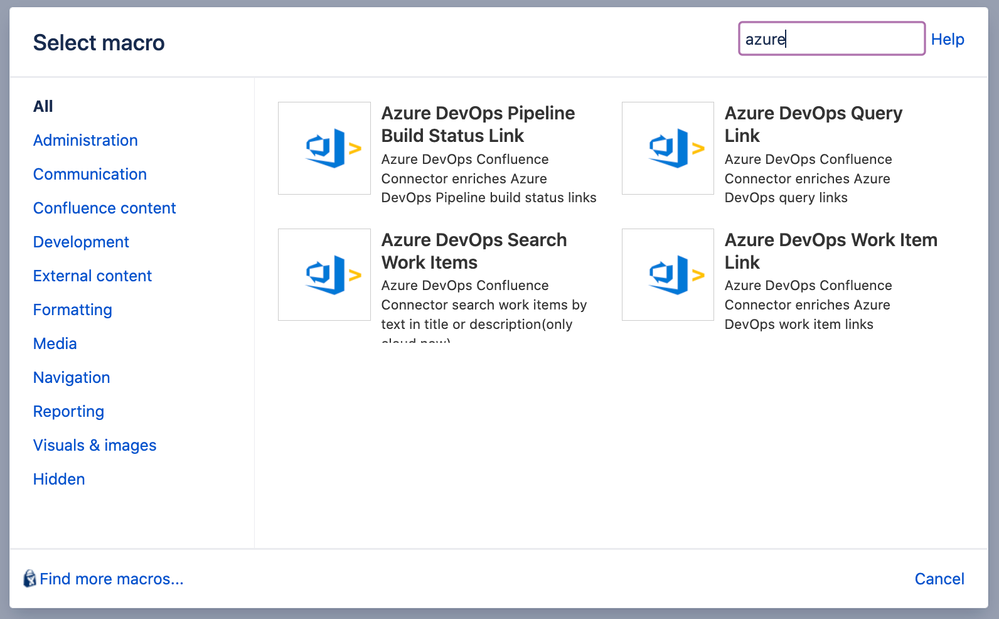999x619 pixels.
Task: Select the Azure DevOps Query Link macro icon
Action: 667,148
